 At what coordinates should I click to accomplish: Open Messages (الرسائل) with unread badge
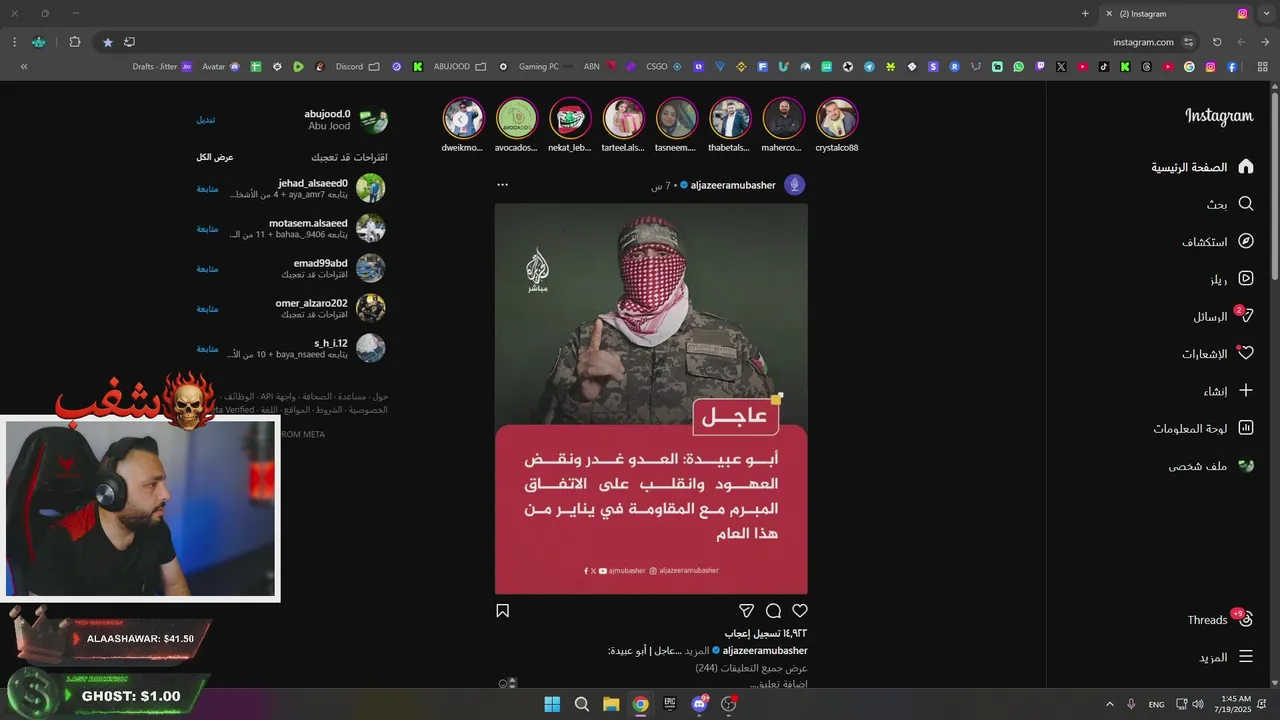(1223, 316)
